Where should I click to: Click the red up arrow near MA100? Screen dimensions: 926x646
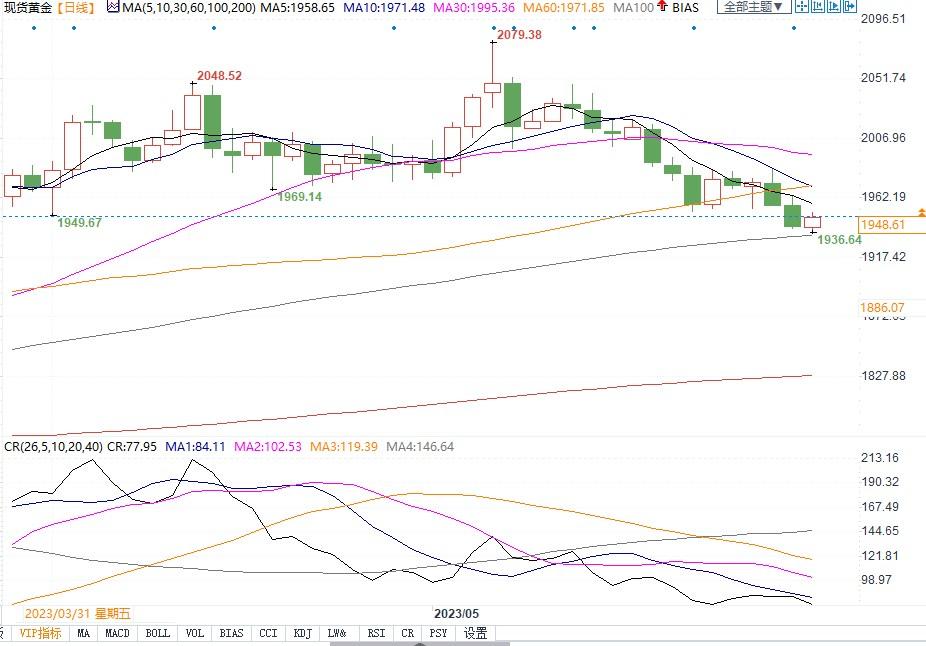(x=662, y=7)
